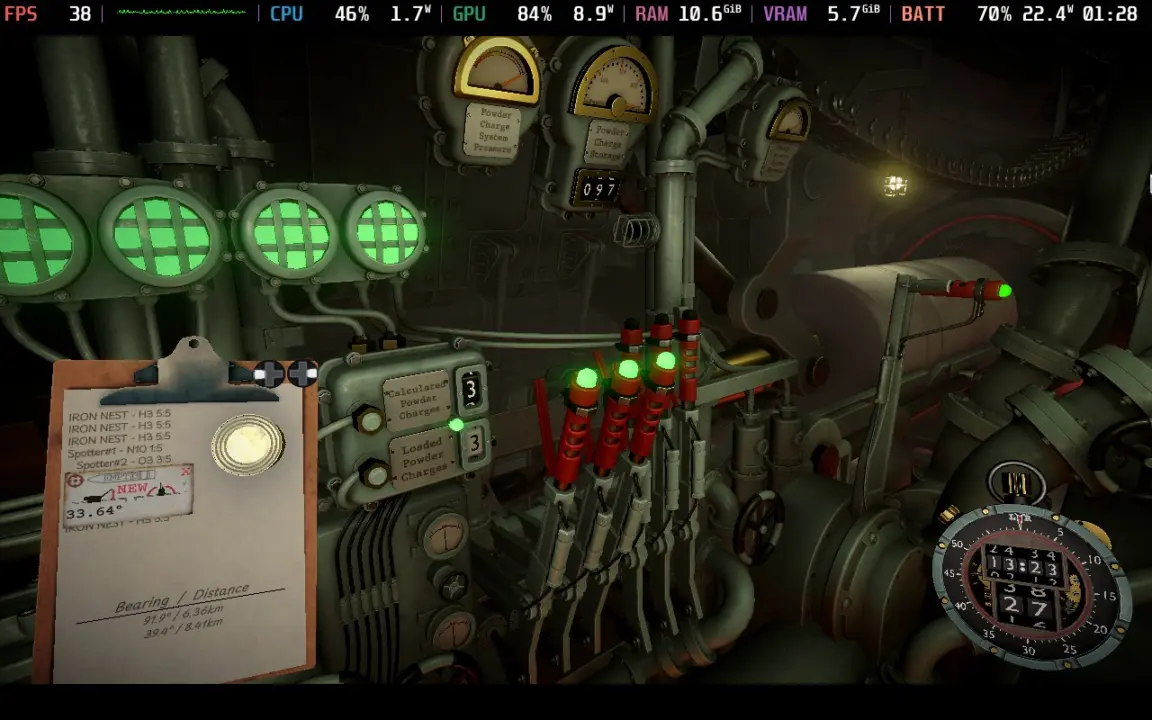Click the small dial gauge below charge box

444,534
